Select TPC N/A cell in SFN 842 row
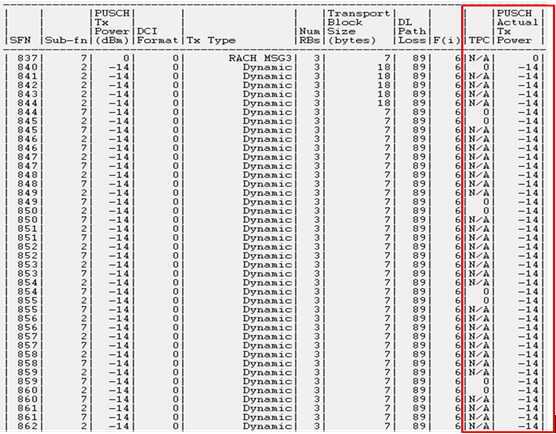Image resolution: width=556 pixels, height=434 pixels. tap(479, 85)
